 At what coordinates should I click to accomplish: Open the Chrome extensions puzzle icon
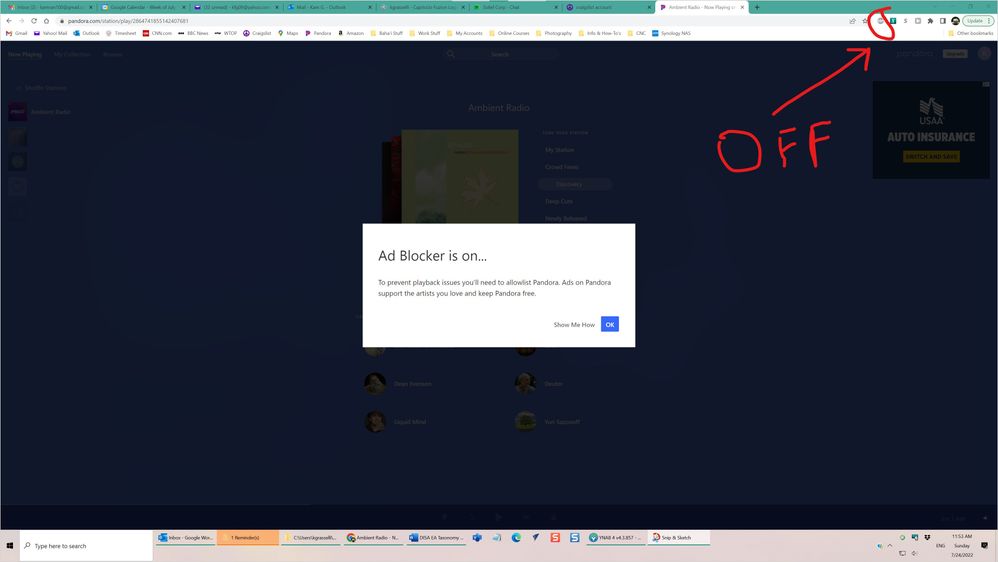930,21
